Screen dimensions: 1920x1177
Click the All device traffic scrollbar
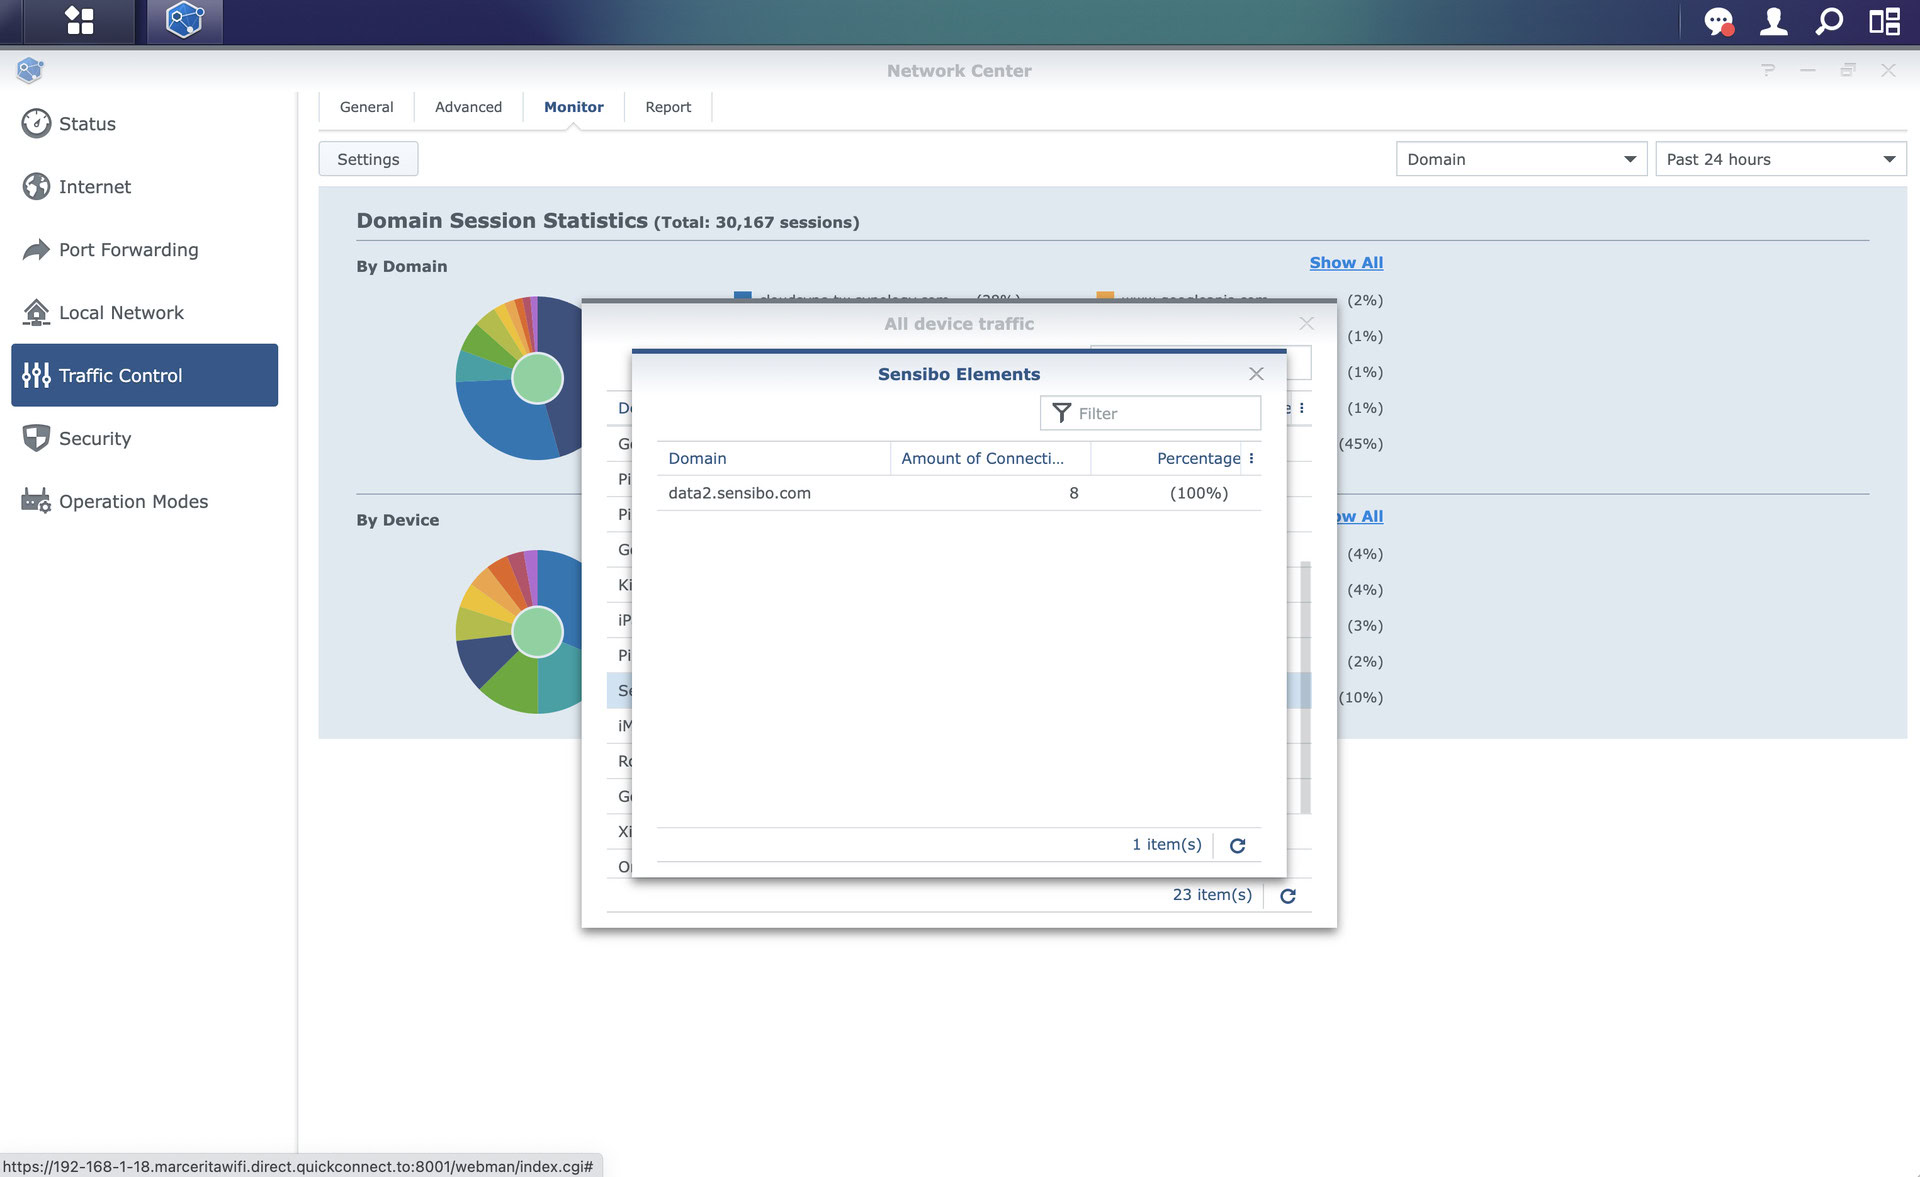coord(1305,687)
